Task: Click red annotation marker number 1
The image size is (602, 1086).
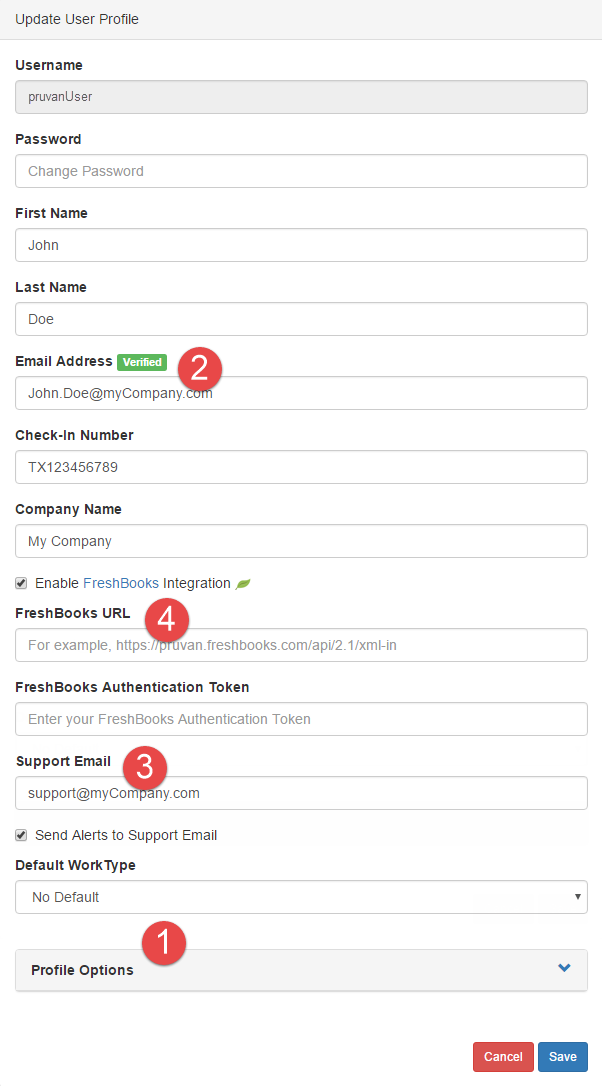Action: pyautogui.click(x=164, y=942)
